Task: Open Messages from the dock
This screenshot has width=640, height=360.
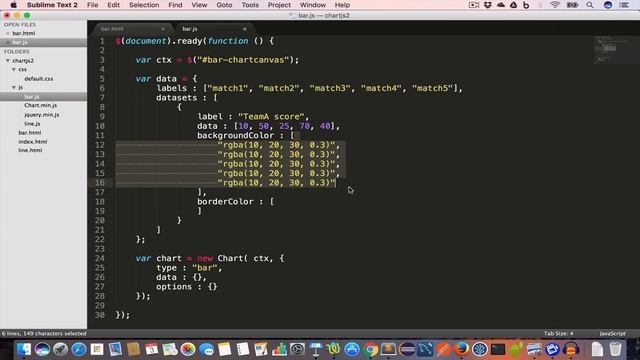Action: (206, 349)
